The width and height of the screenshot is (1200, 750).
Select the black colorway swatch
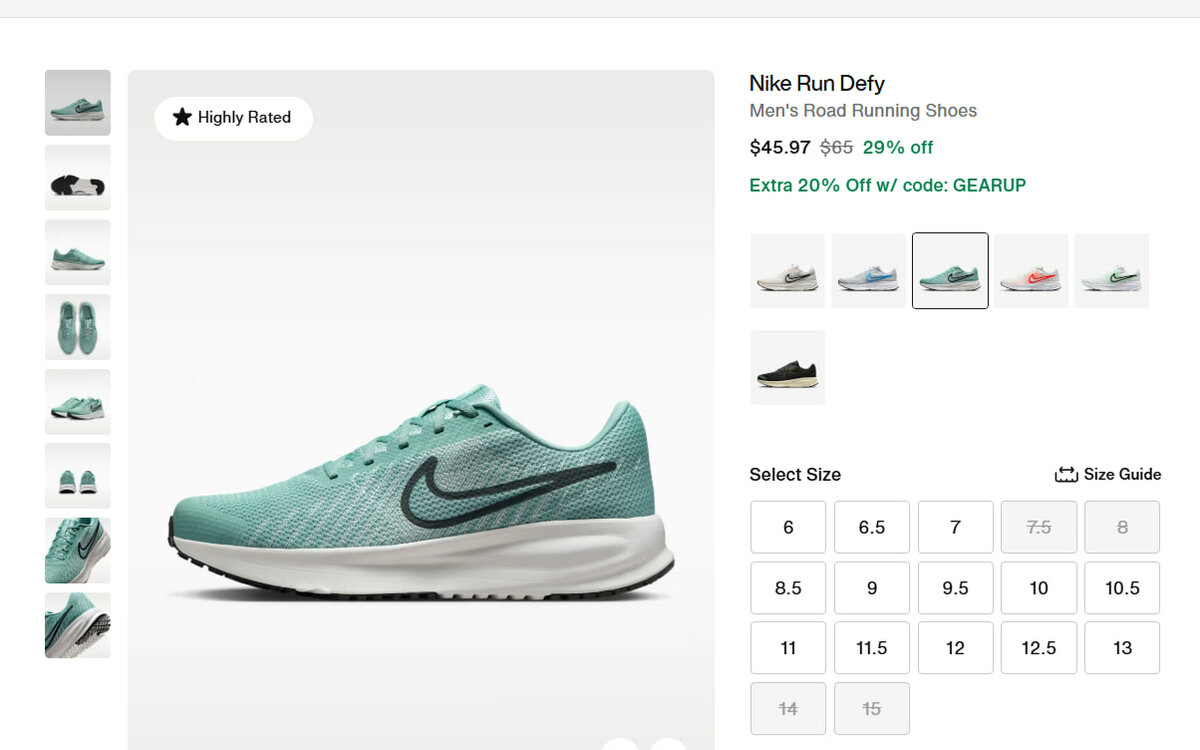click(x=788, y=368)
